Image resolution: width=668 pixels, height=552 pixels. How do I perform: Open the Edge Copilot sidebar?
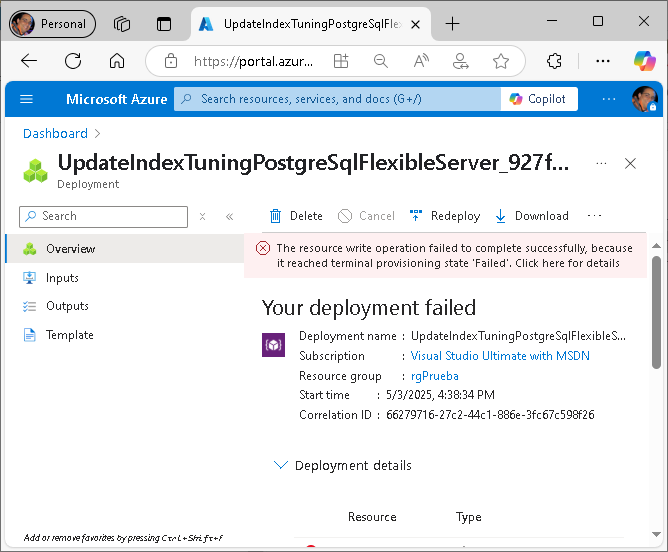644,60
